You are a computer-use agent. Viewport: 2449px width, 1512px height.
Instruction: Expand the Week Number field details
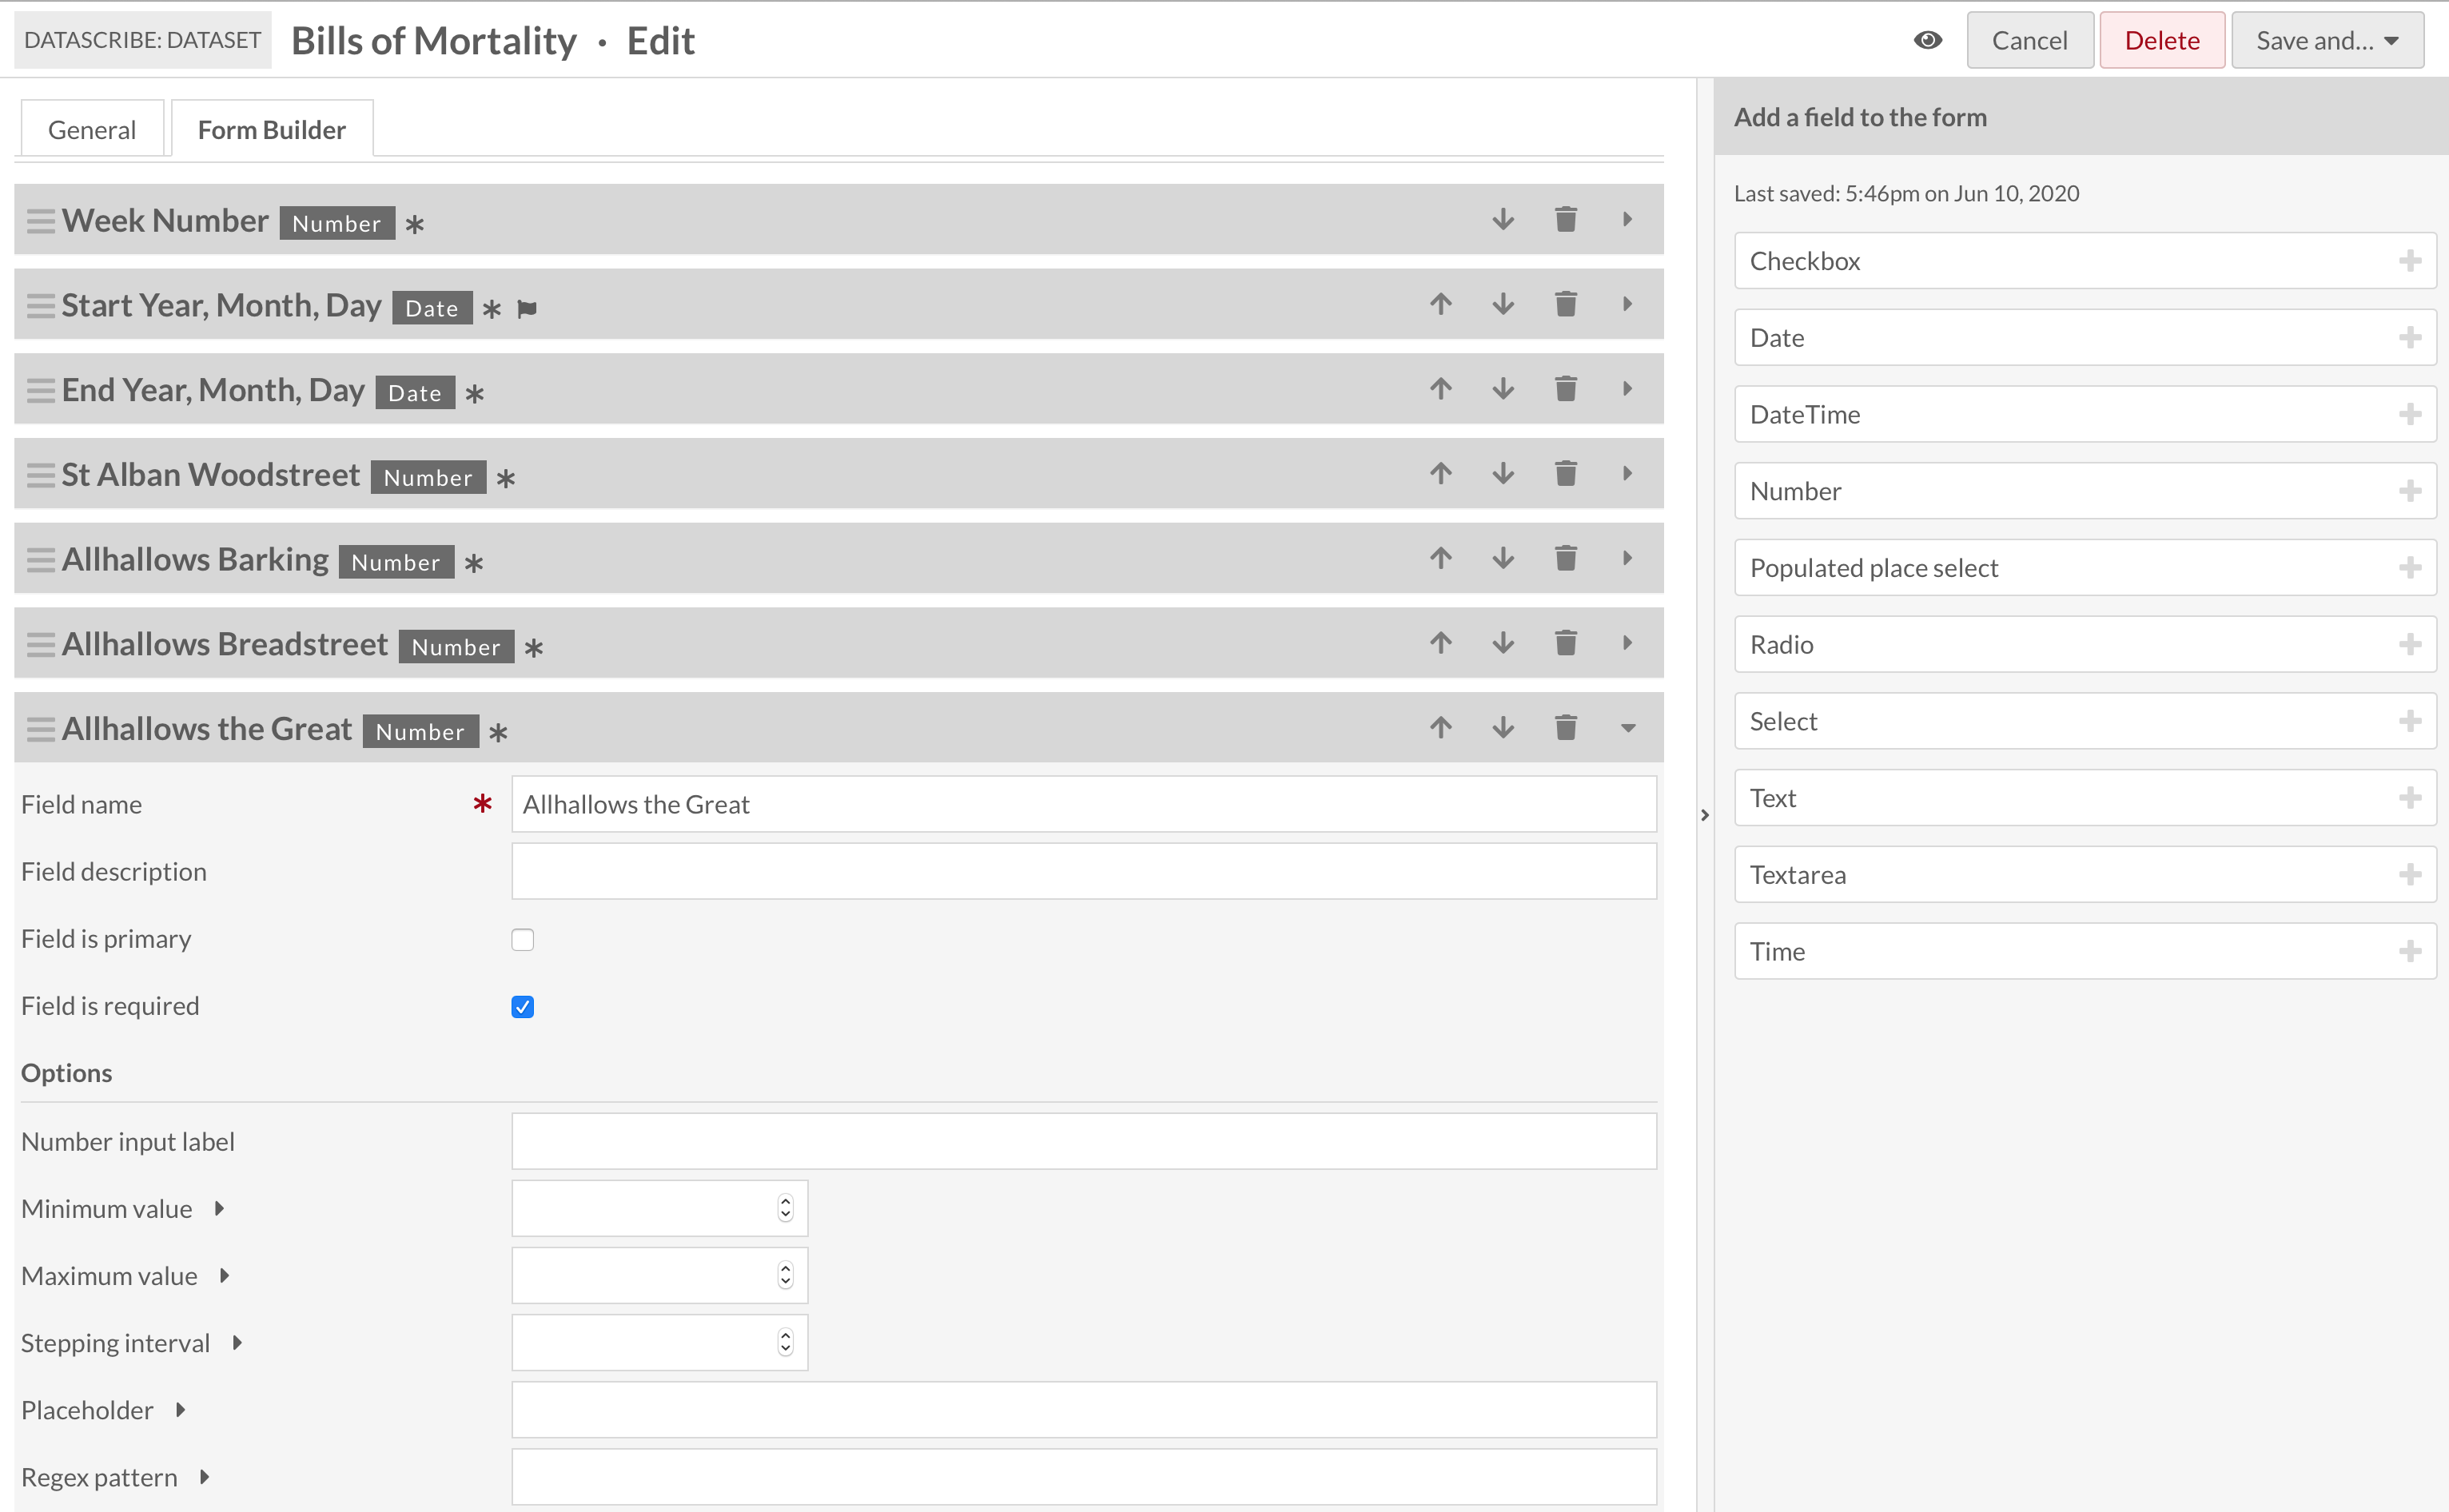(1627, 219)
